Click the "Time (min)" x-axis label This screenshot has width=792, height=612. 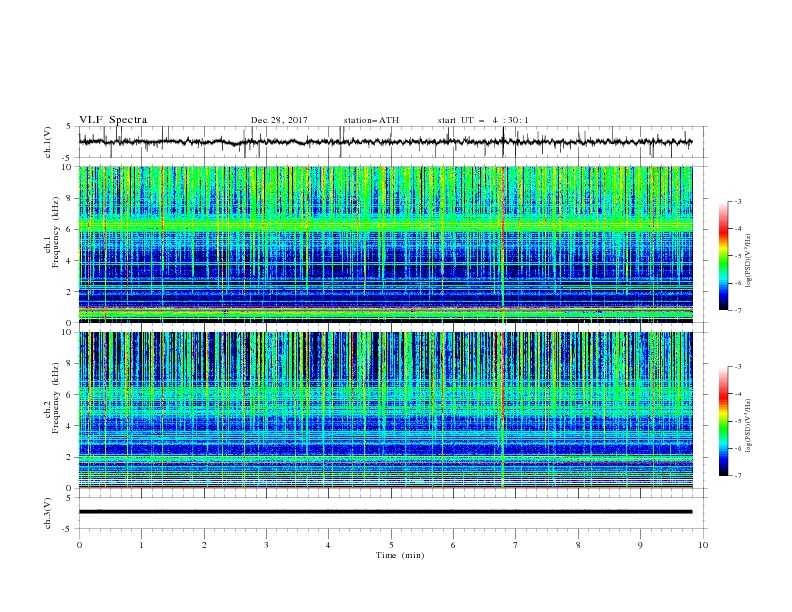(400, 555)
